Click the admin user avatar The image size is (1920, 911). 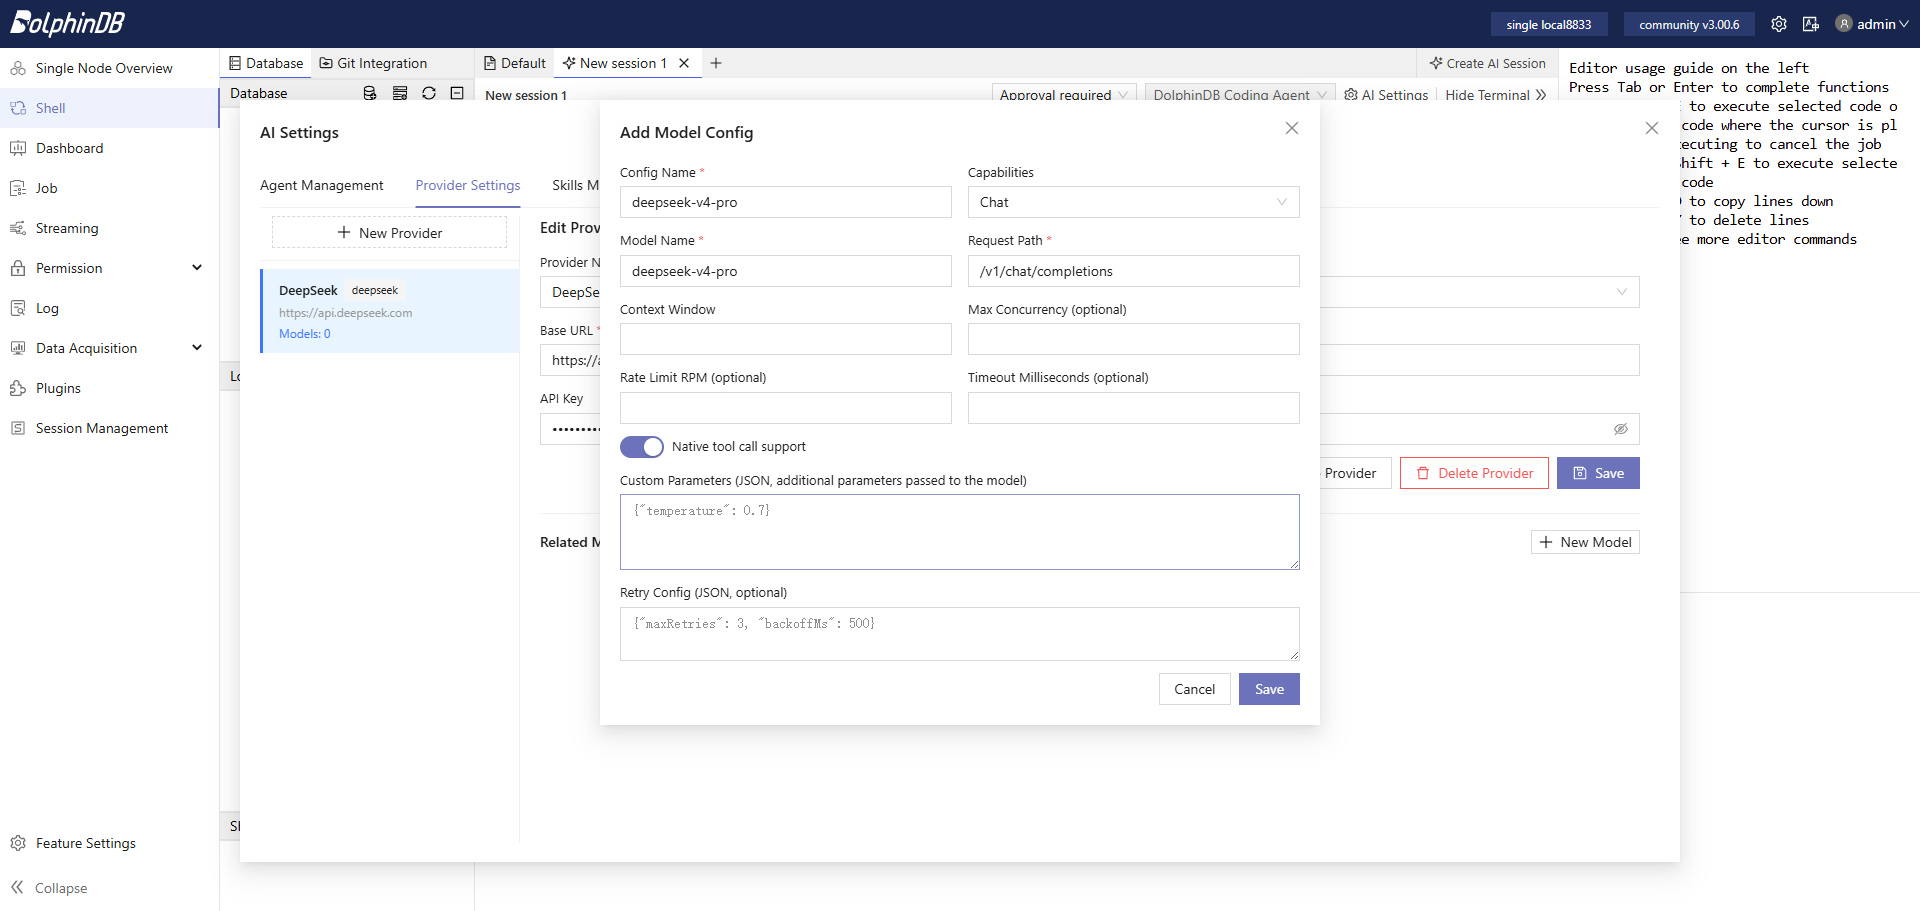tap(1844, 24)
